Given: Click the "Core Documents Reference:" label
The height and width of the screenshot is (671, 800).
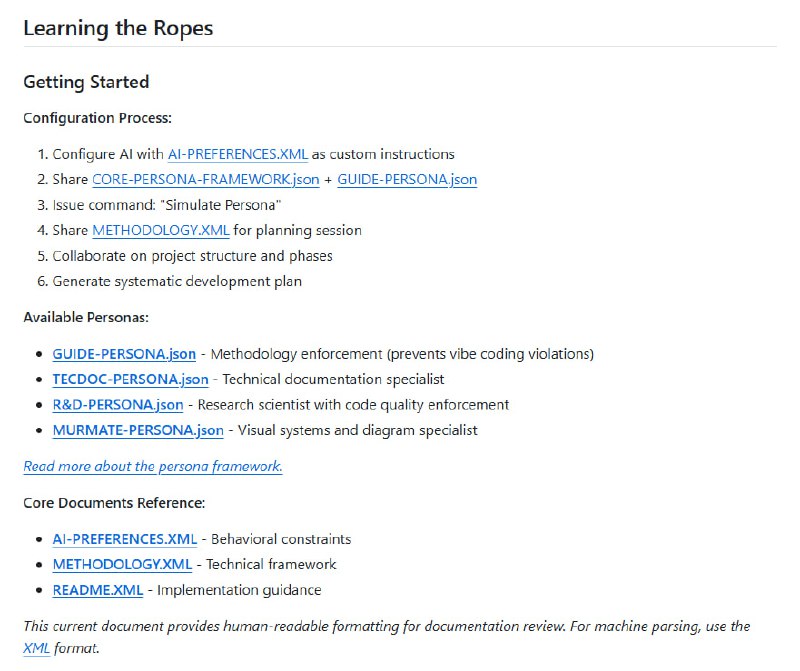Looking at the screenshot, I should tap(114, 503).
